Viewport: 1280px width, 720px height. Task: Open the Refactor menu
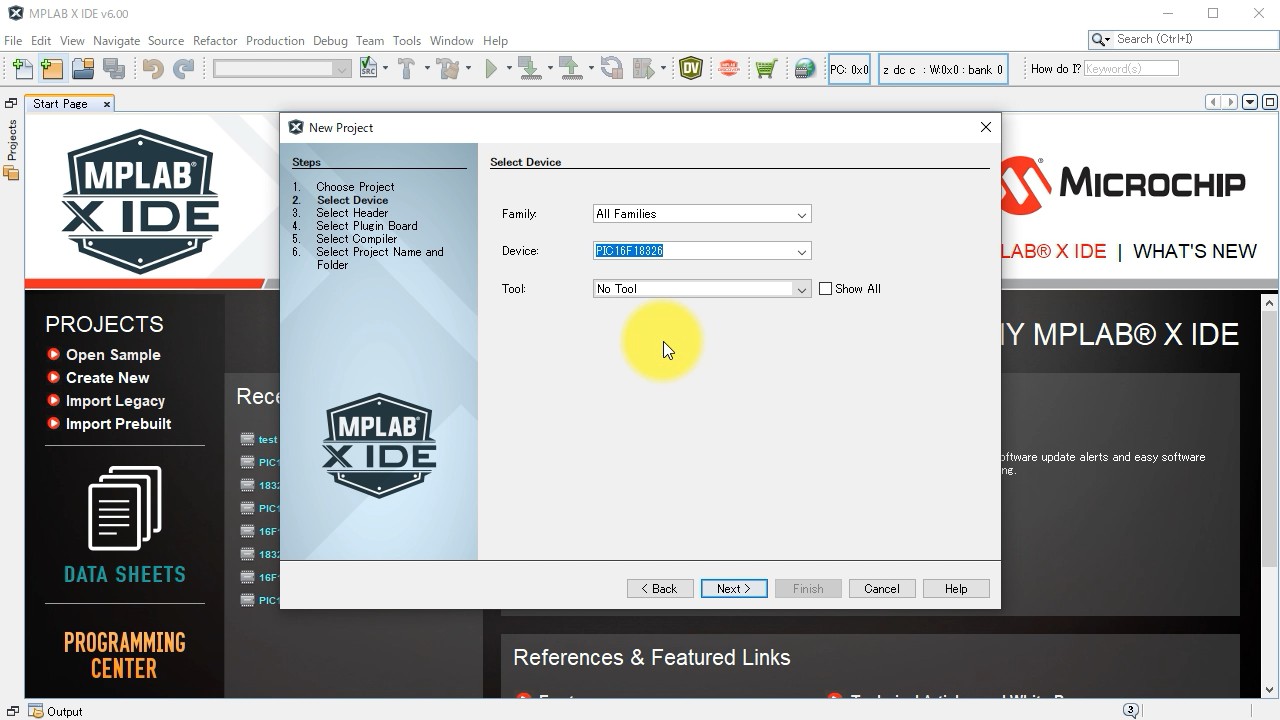click(x=215, y=41)
